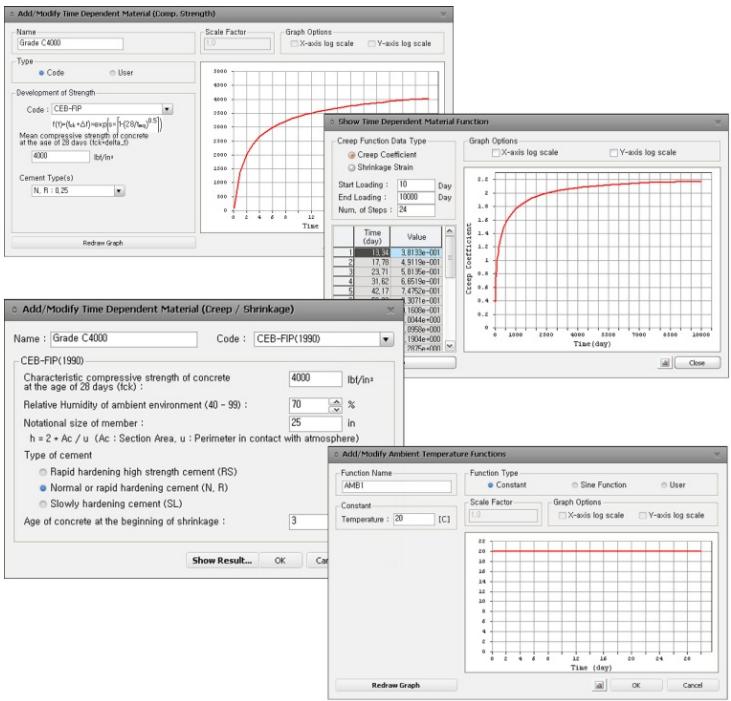This screenshot has width=731, height=701.
Task: Click the mean compressive strength 4000 field
Action: pyautogui.click(x=61, y=156)
